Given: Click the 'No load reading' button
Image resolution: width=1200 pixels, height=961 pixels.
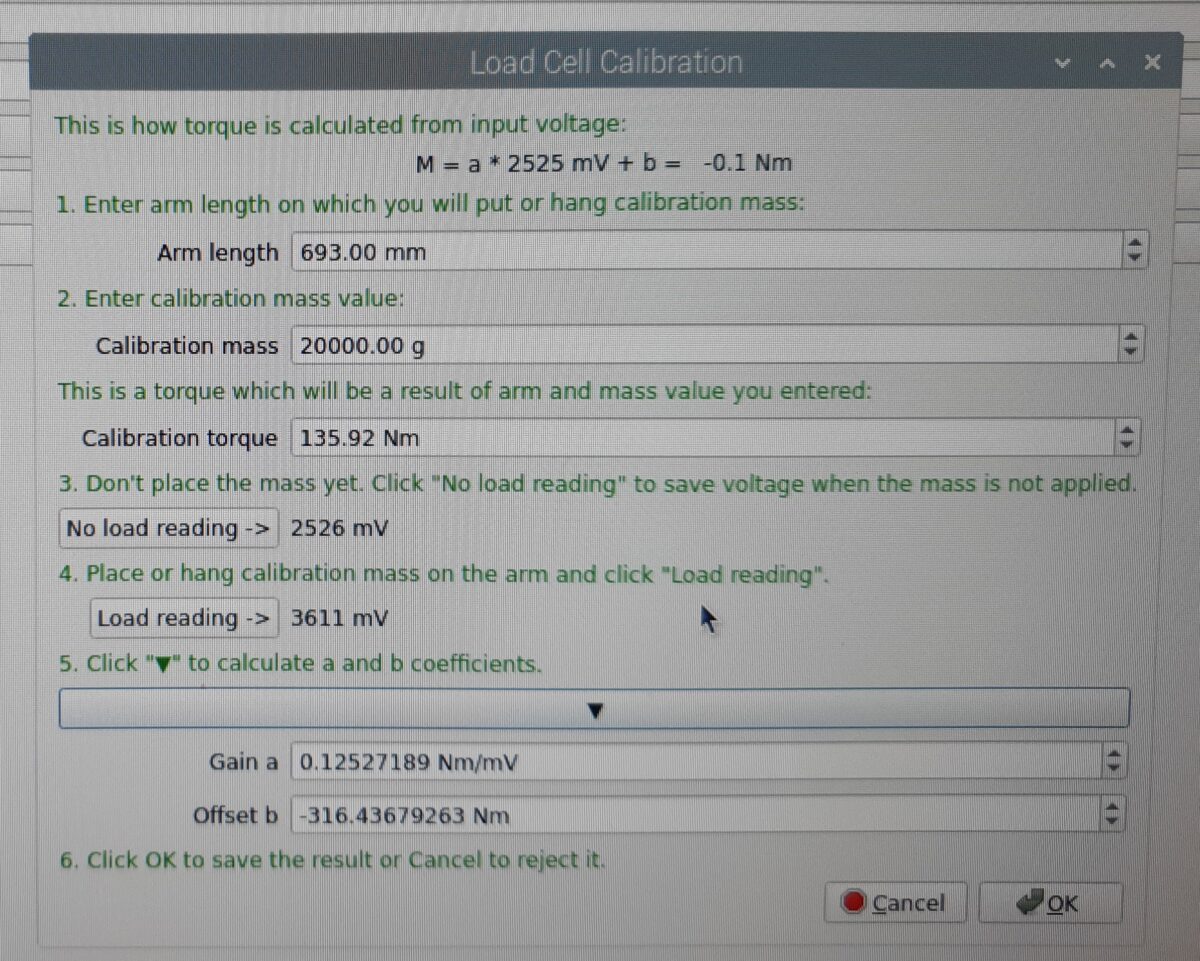Looking at the screenshot, I should 168,528.
